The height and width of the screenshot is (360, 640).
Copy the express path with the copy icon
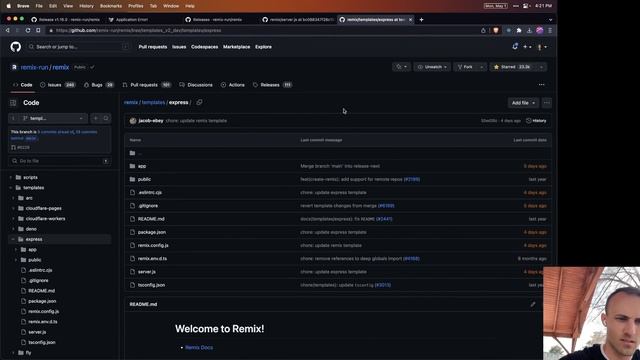point(199,102)
